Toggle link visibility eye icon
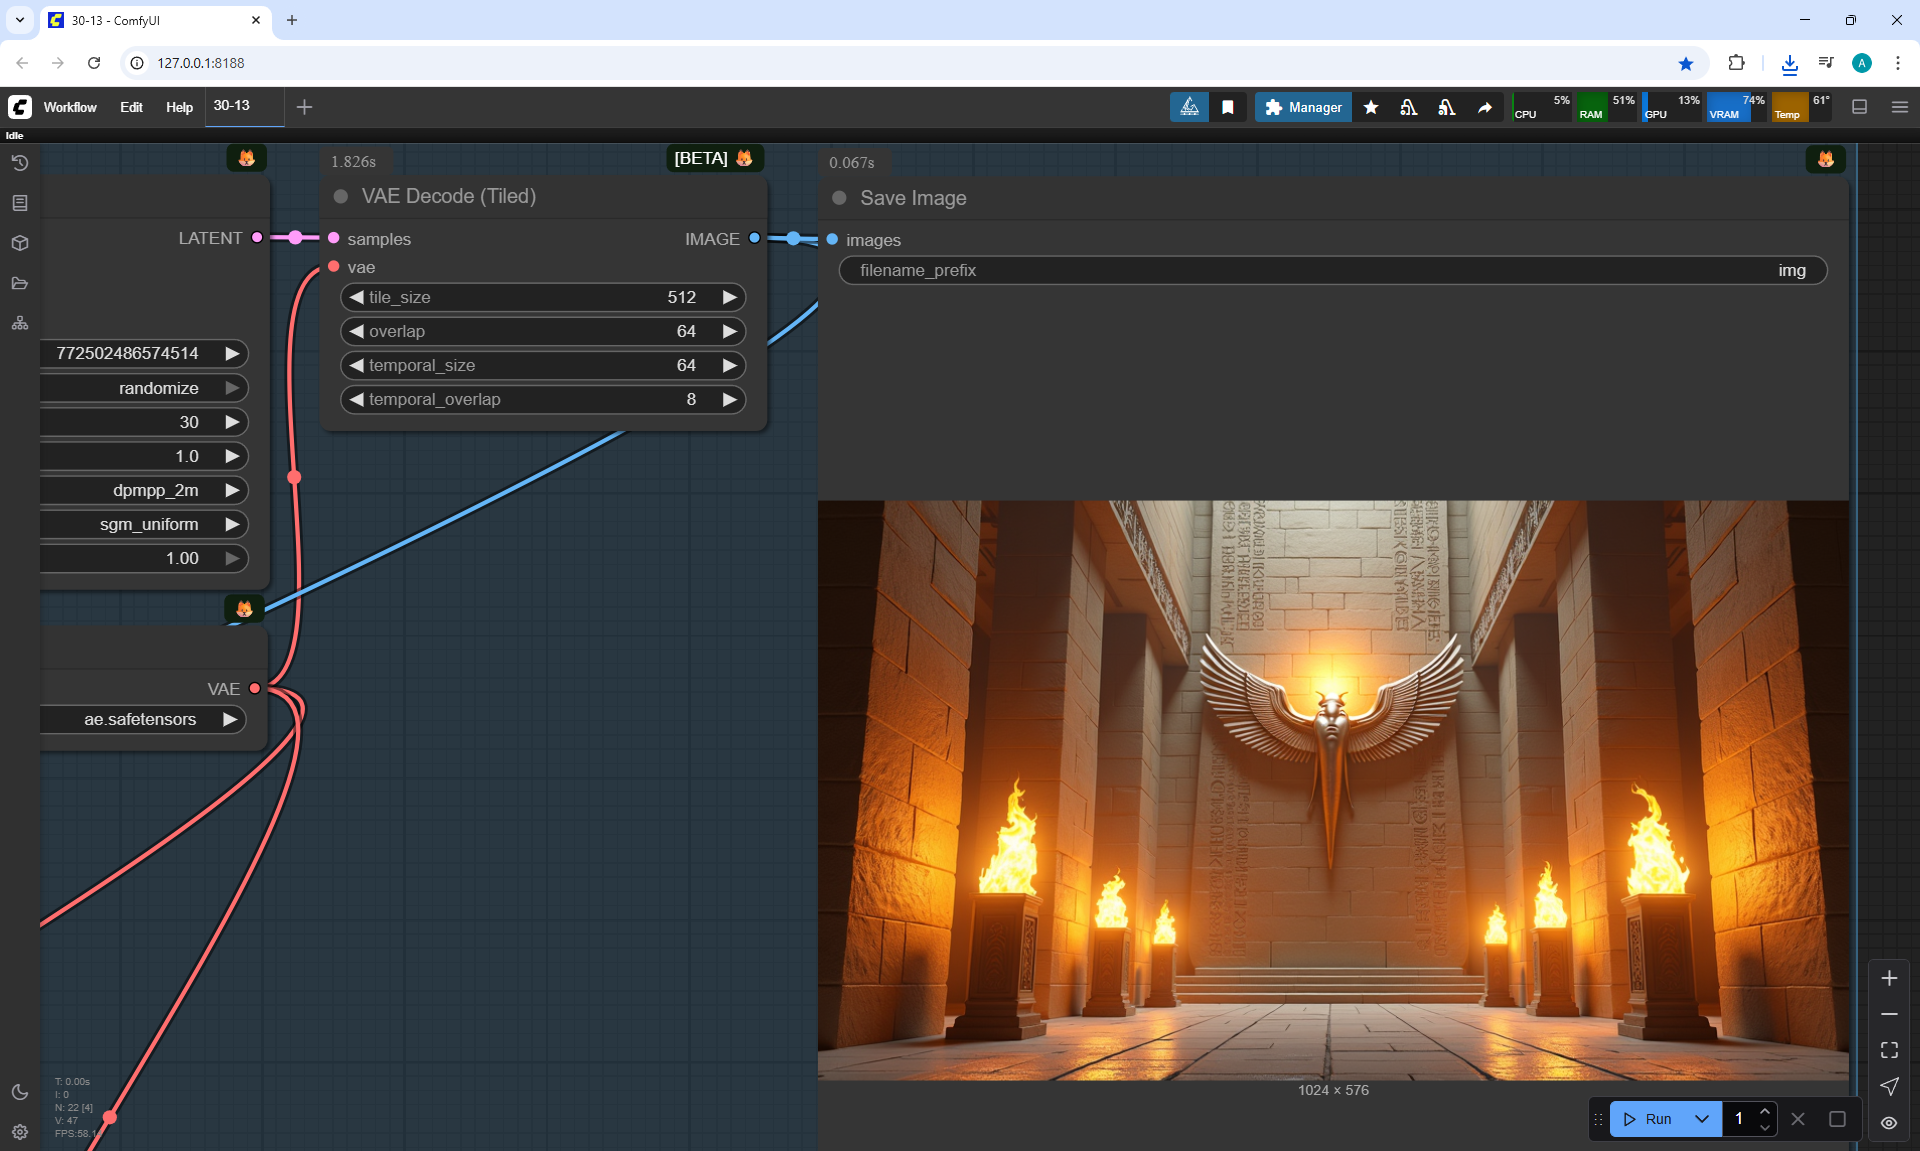Screen dimensions: 1920x1151 [1889, 1122]
